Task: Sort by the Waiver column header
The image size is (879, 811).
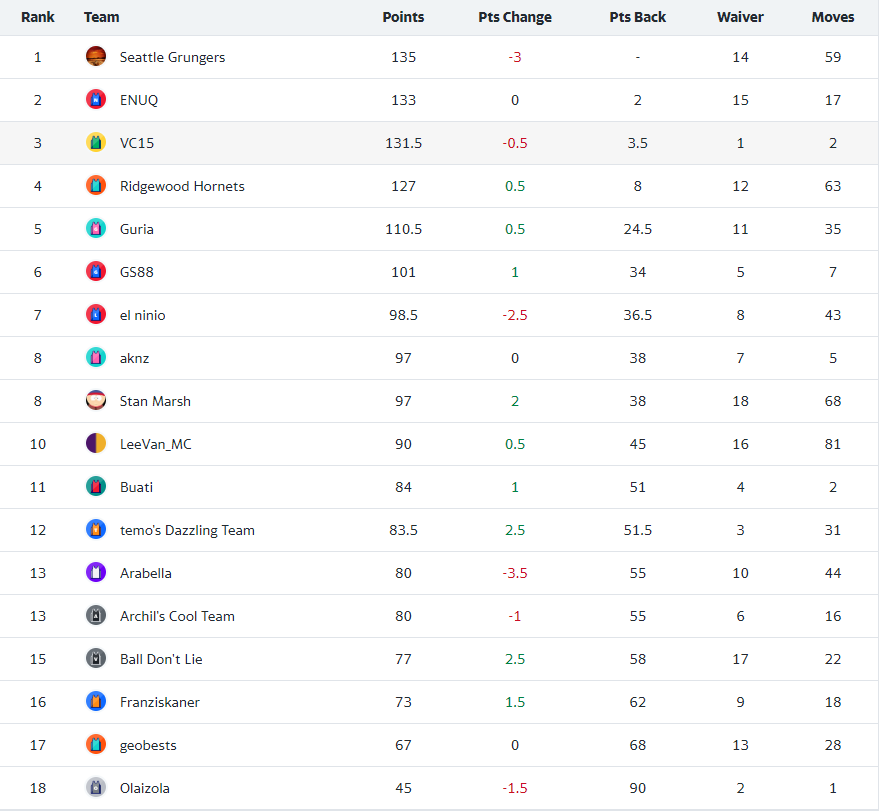Action: click(740, 17)
